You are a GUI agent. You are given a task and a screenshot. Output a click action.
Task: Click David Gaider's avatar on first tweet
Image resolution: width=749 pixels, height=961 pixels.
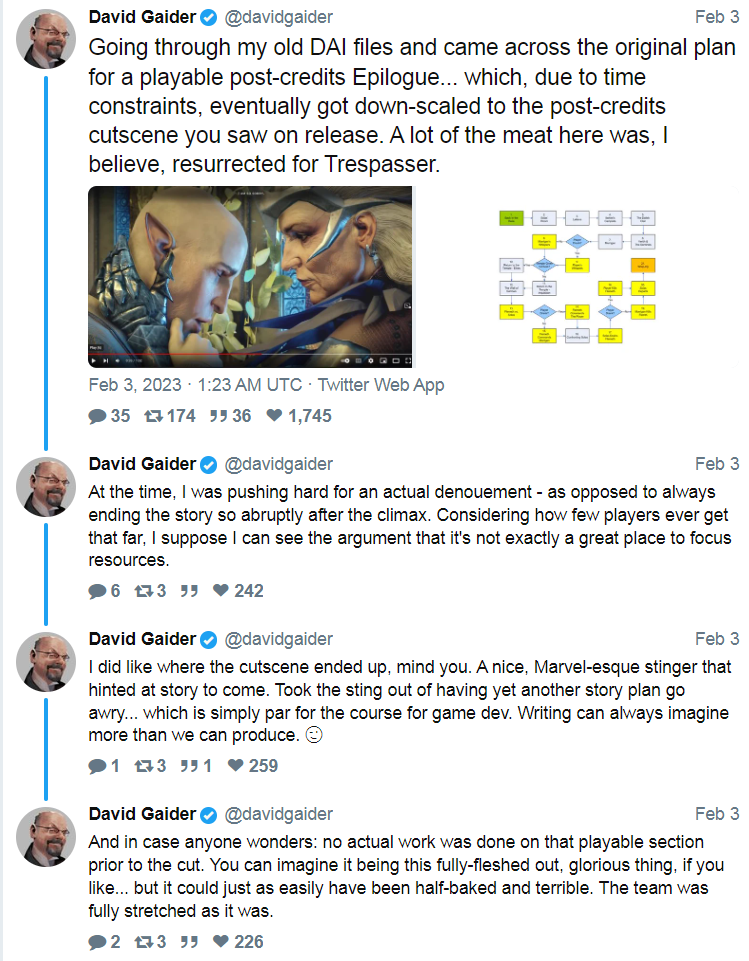[x=46, y=44]
